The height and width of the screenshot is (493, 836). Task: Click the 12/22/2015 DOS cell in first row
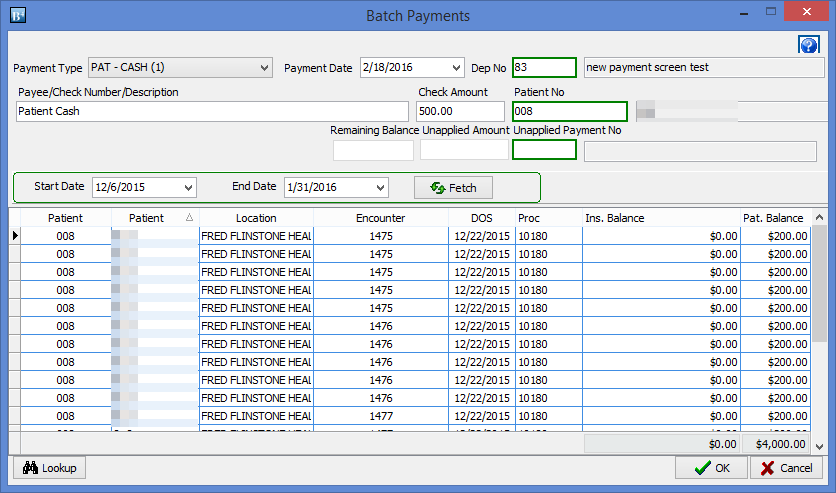[x=482, y=236]
